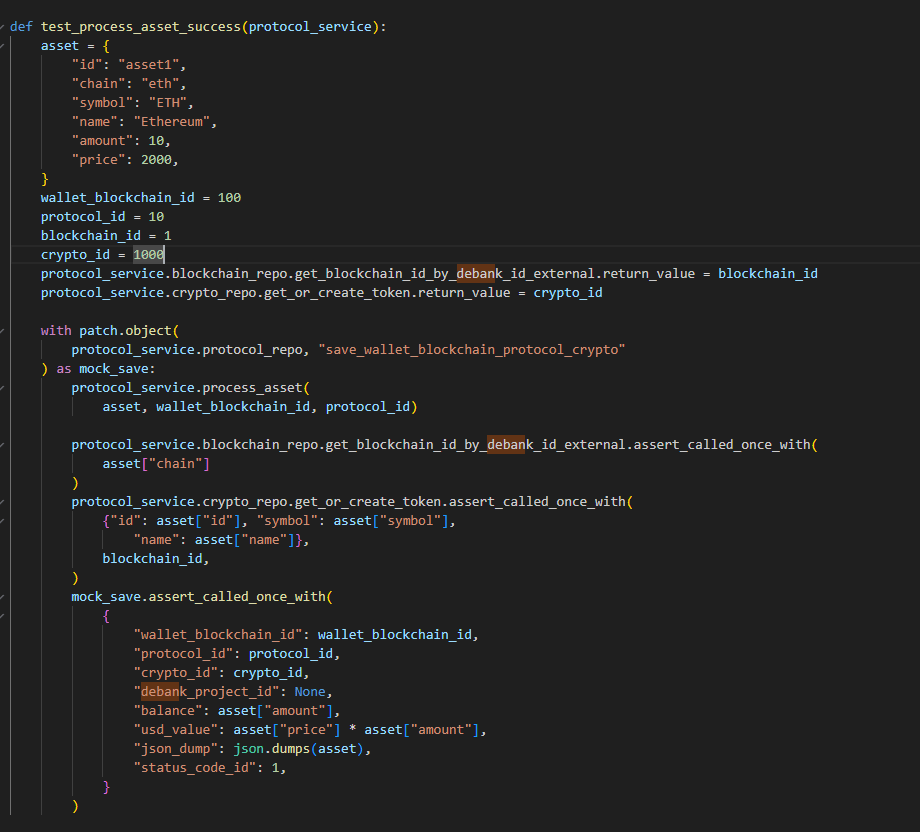The image size is (920, 832).
Task: Click the def keyword at the top
Action: tap(20, 26)
